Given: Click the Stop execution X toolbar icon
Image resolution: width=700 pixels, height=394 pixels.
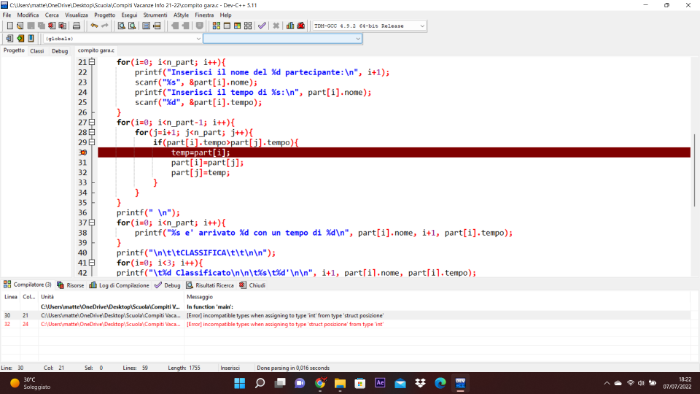Looking at the screenshot, I should tap(276, 26).
